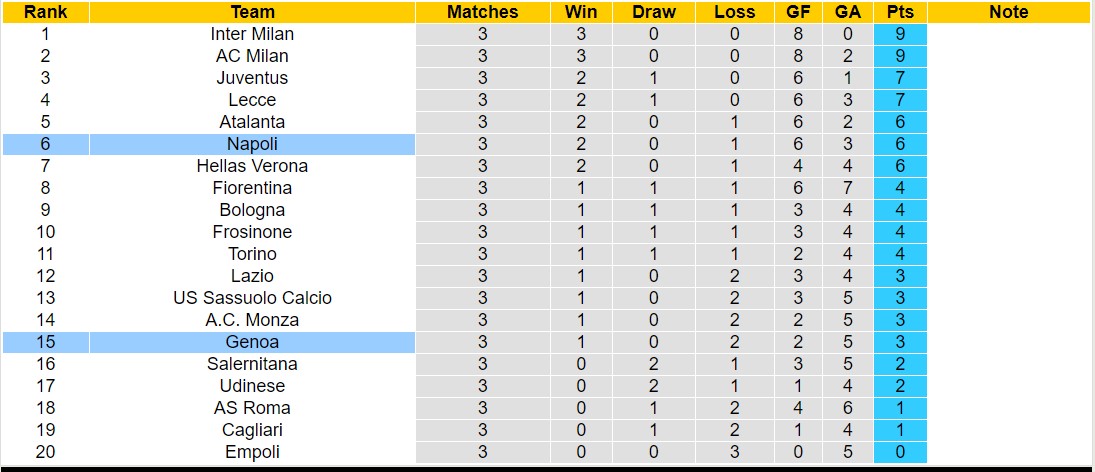Click the Empoli team name
Screen dimensions: 1095x472
(x=252, y=452)
